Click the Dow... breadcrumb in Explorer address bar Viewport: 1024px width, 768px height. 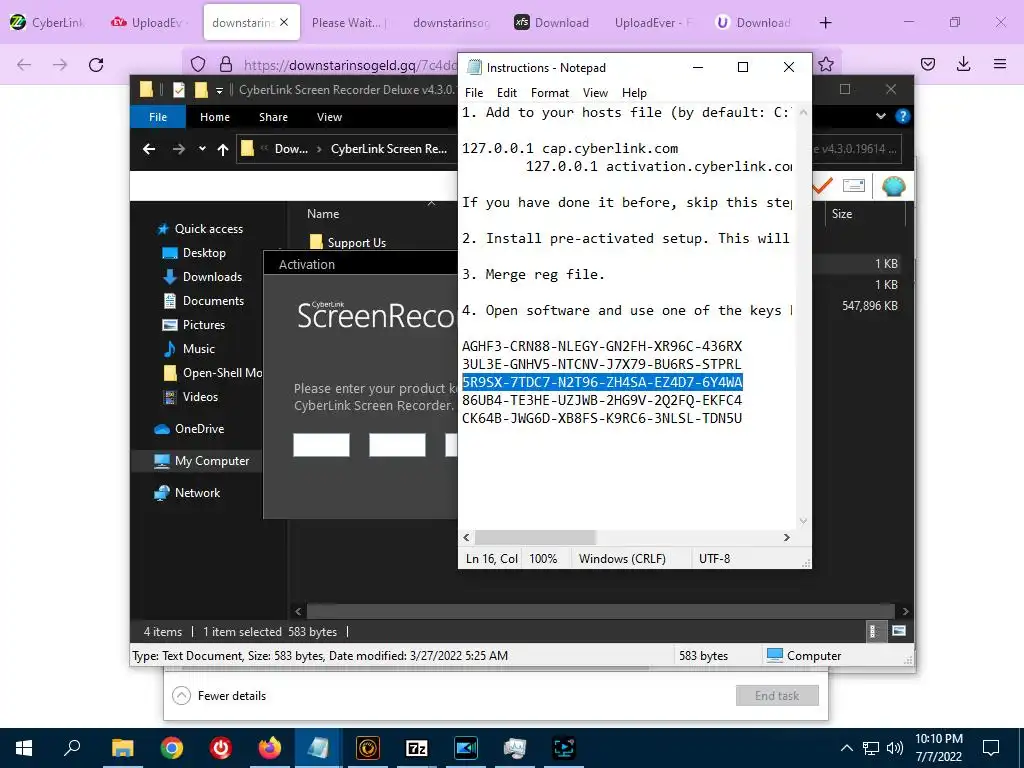coord(291,149)
